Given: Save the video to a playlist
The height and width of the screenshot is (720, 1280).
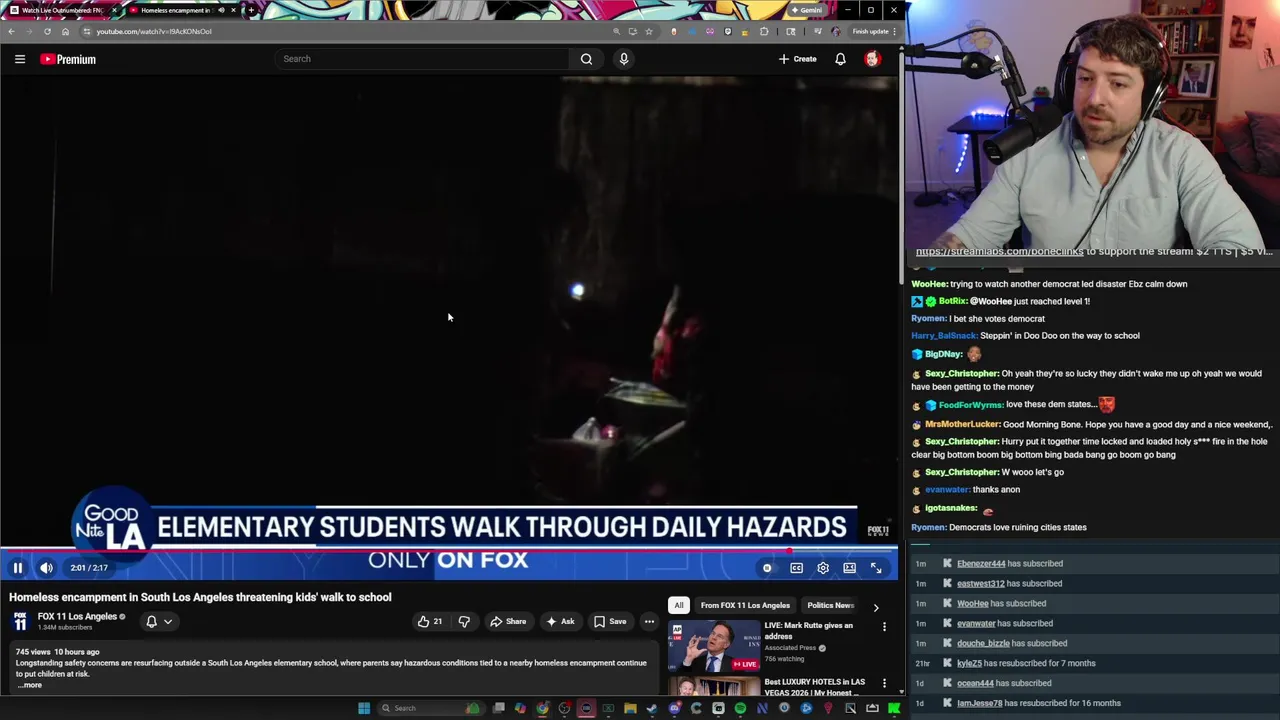Looking at the screenshot, I should [610, 622].
